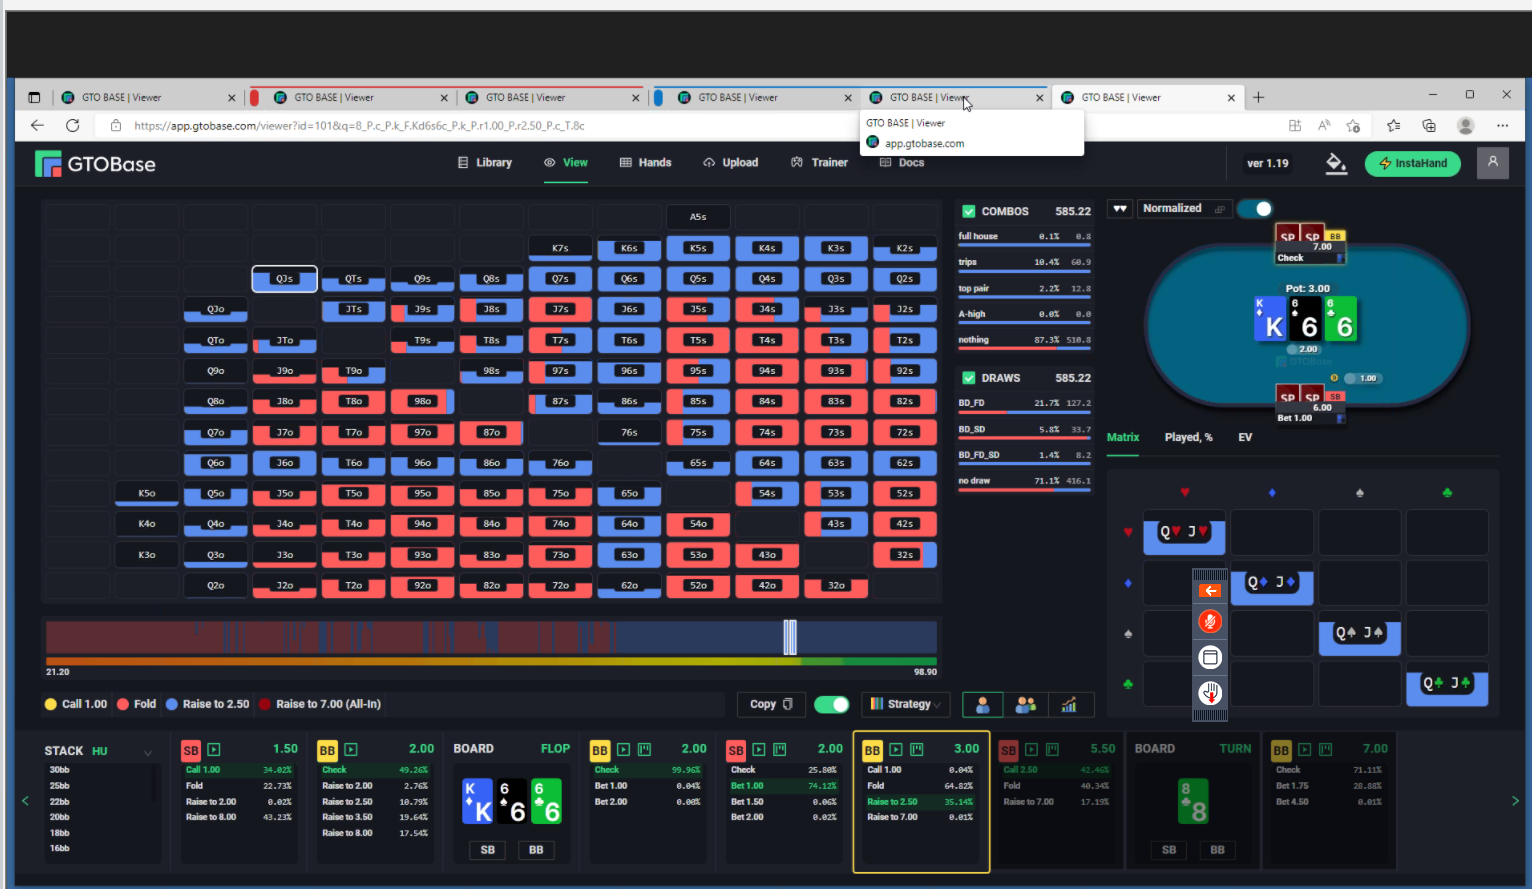The width and height of the screenshot is (1532, 889).
Task: Open the Strategy dropdown
Action: [x=906, y=704]
